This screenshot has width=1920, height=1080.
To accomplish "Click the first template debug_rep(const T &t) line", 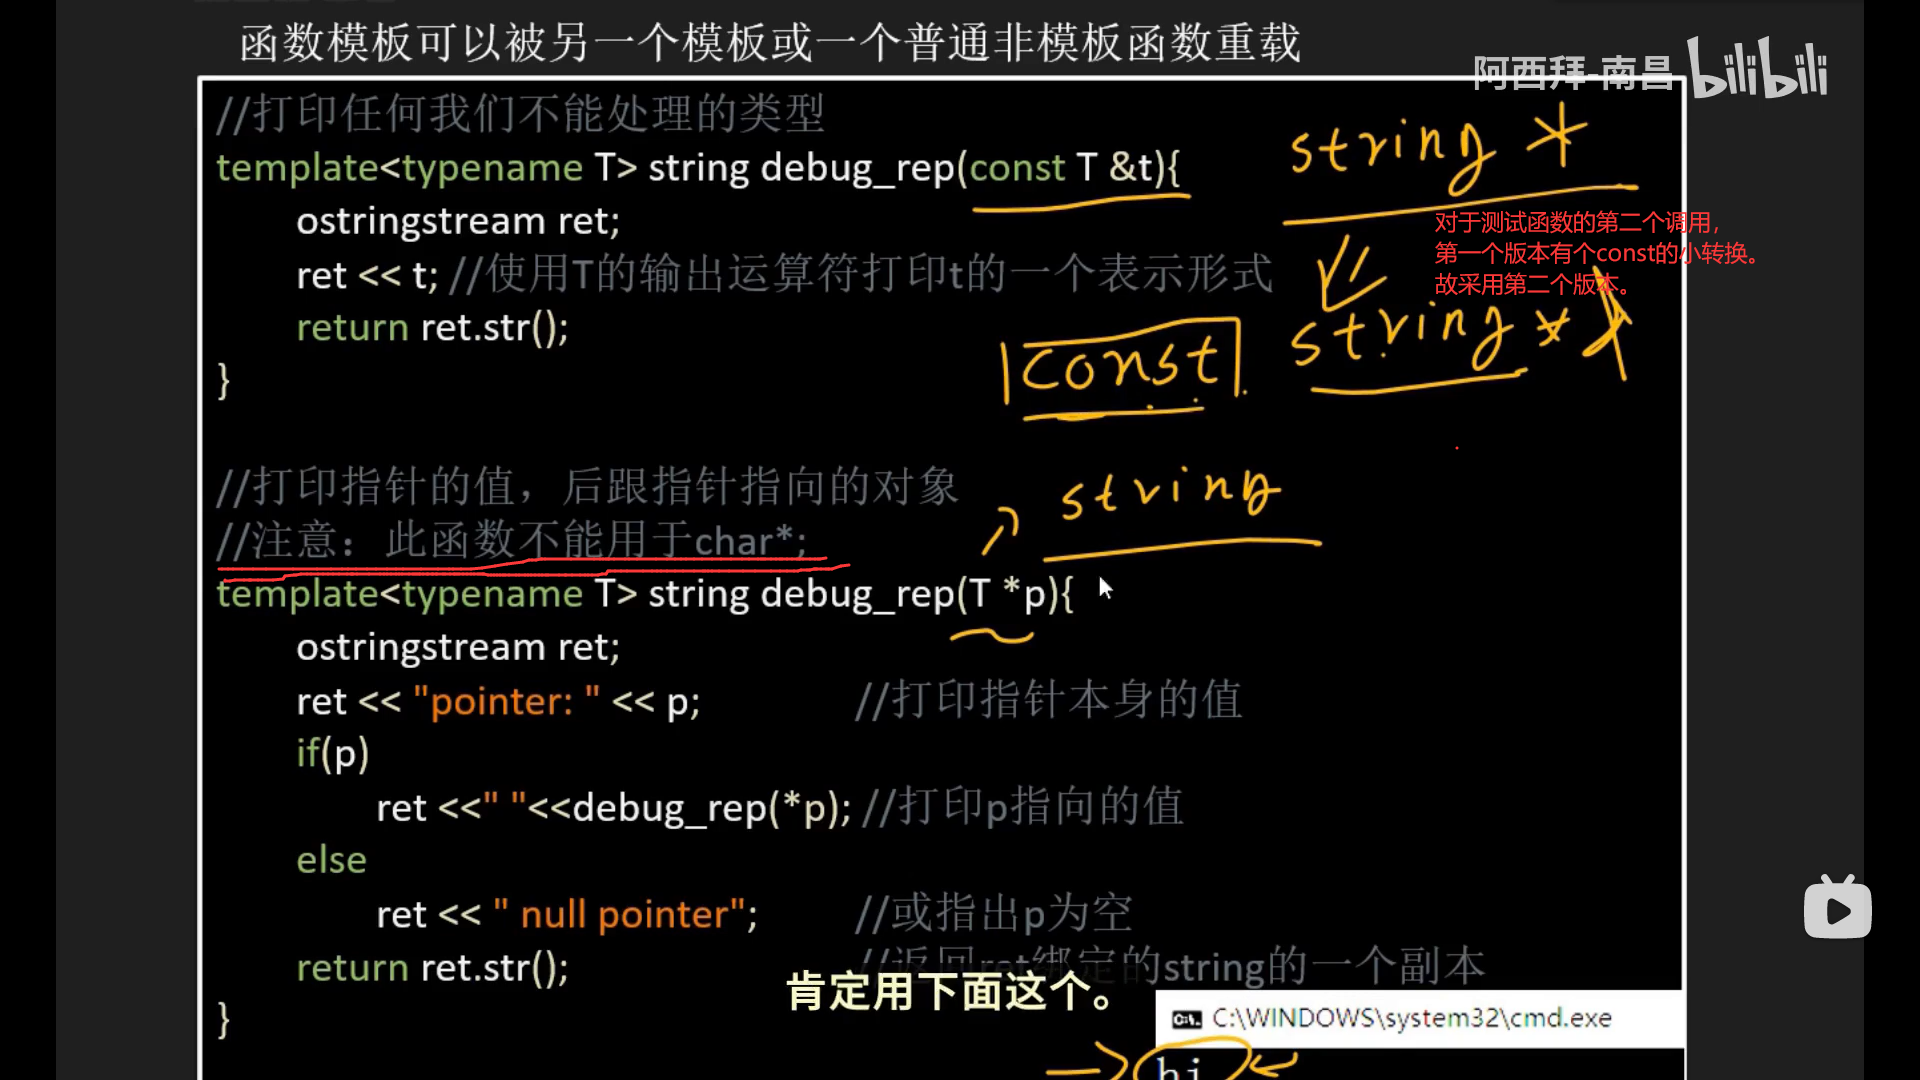I will point(697,168).
